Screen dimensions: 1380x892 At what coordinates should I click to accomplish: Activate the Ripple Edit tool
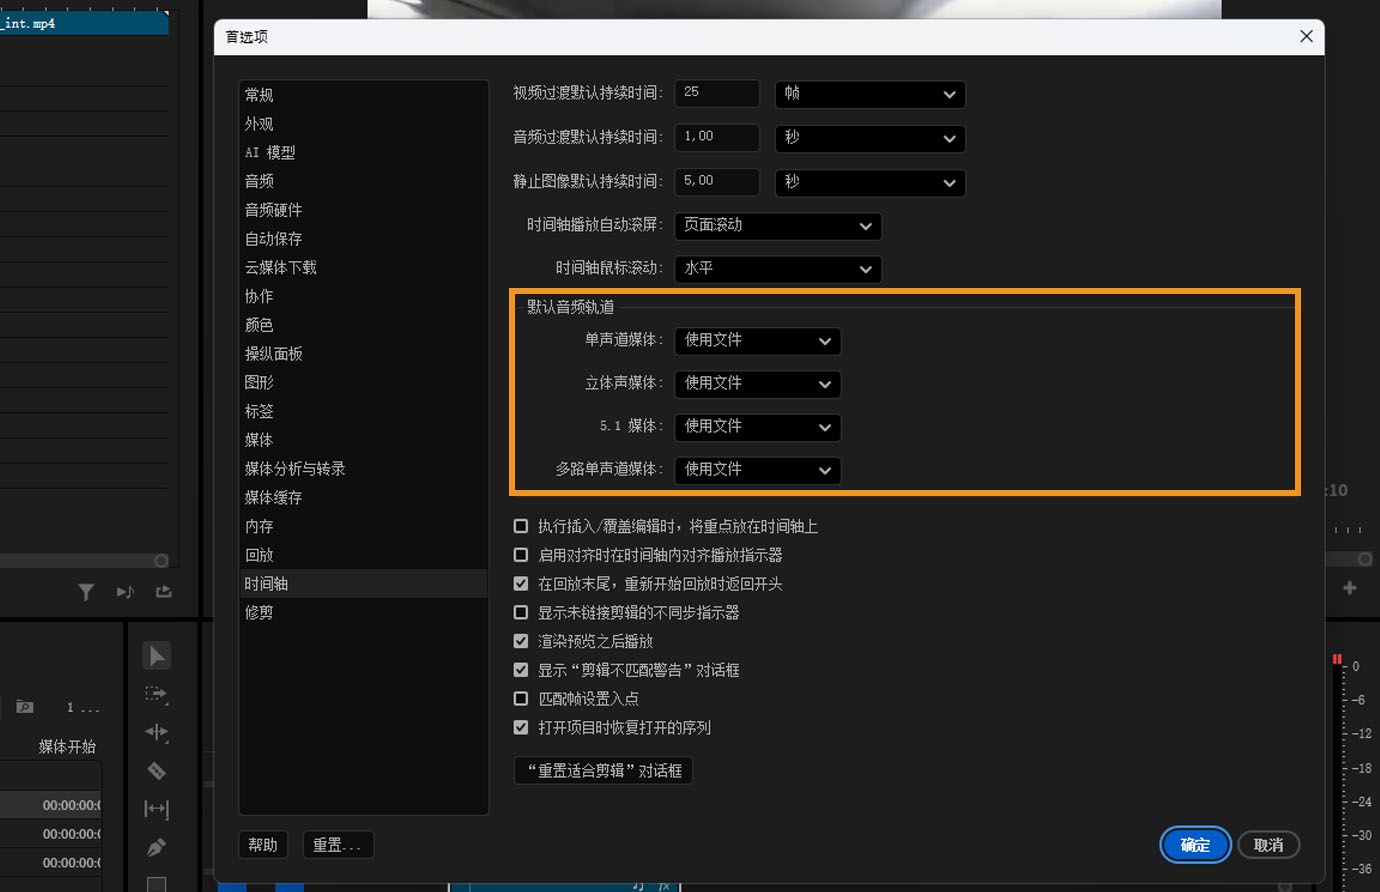[156, 732]
